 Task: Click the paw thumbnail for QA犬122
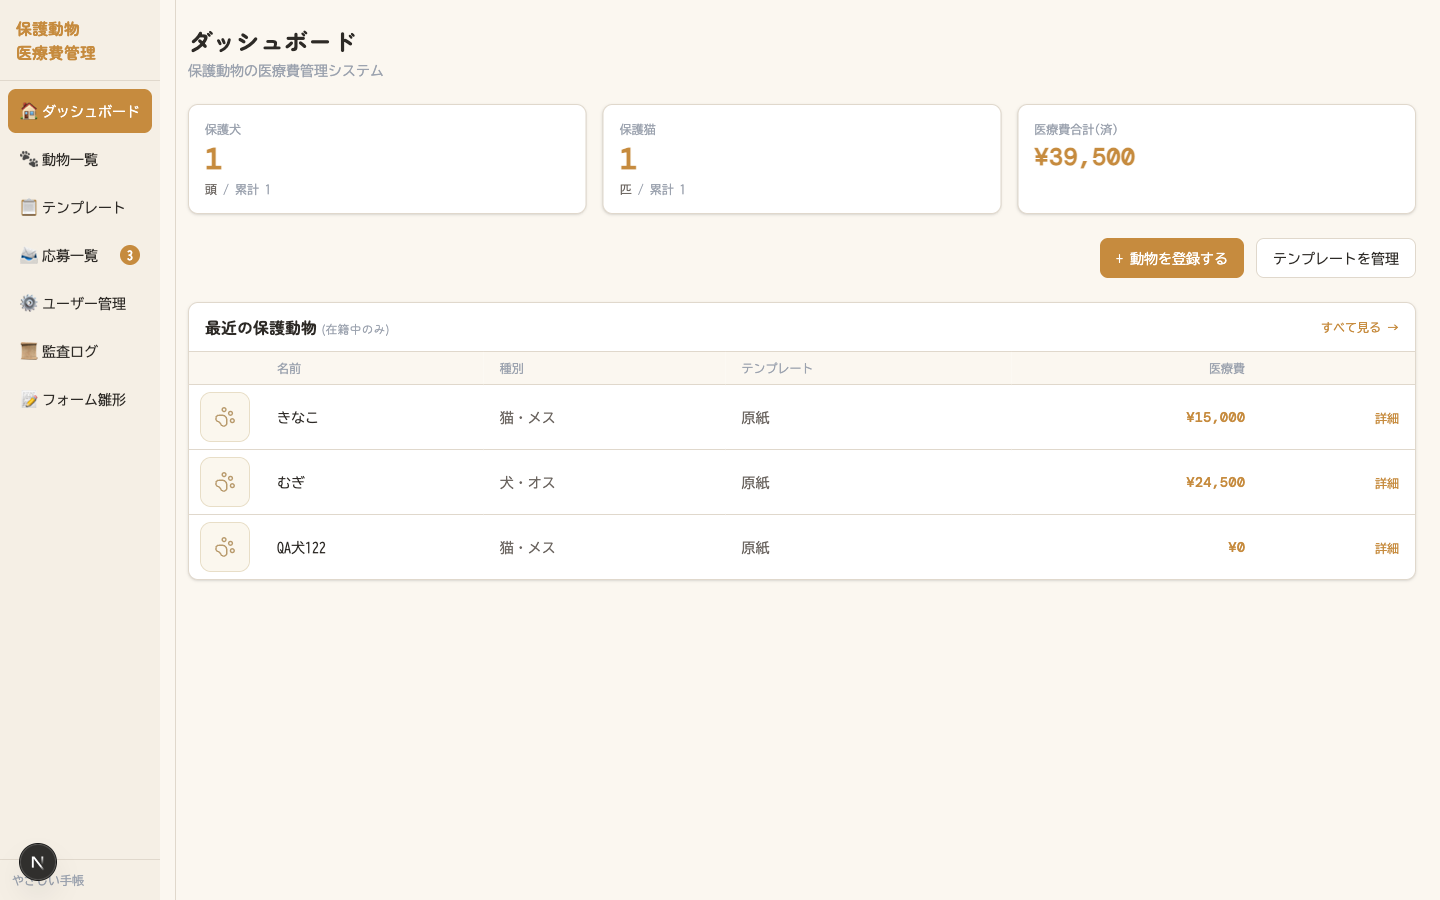tap(225, 547)
